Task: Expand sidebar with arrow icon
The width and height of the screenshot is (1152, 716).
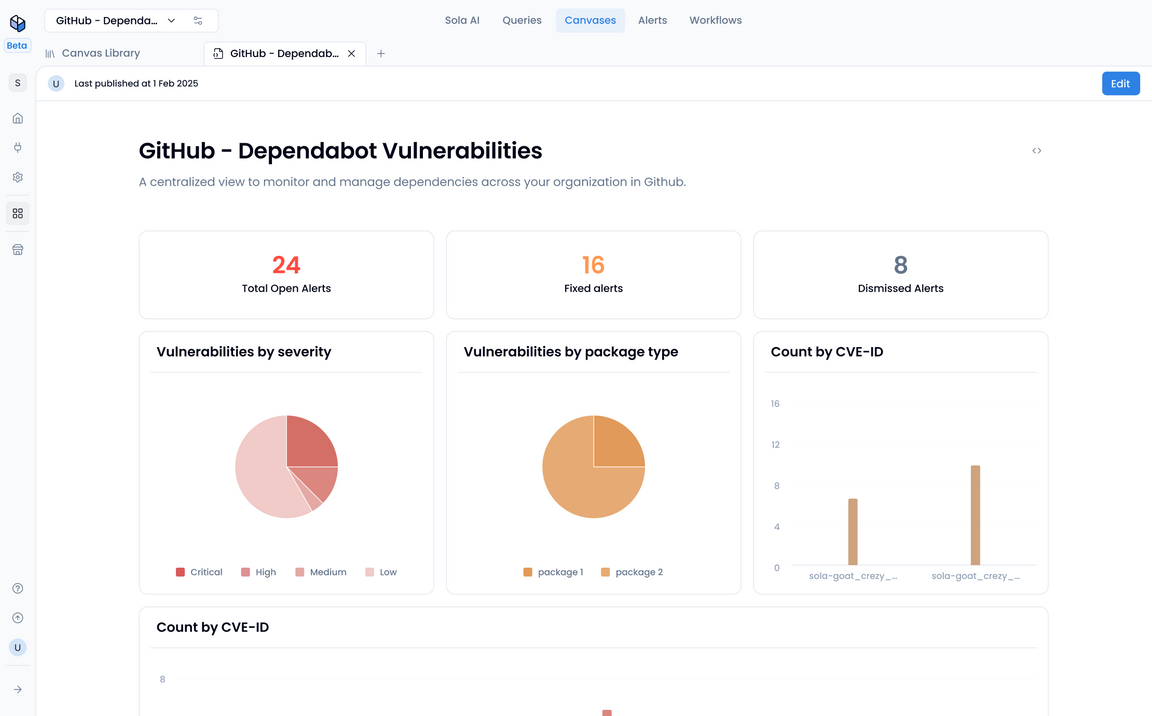Action: pyautogui.click(x=18, y=690)
